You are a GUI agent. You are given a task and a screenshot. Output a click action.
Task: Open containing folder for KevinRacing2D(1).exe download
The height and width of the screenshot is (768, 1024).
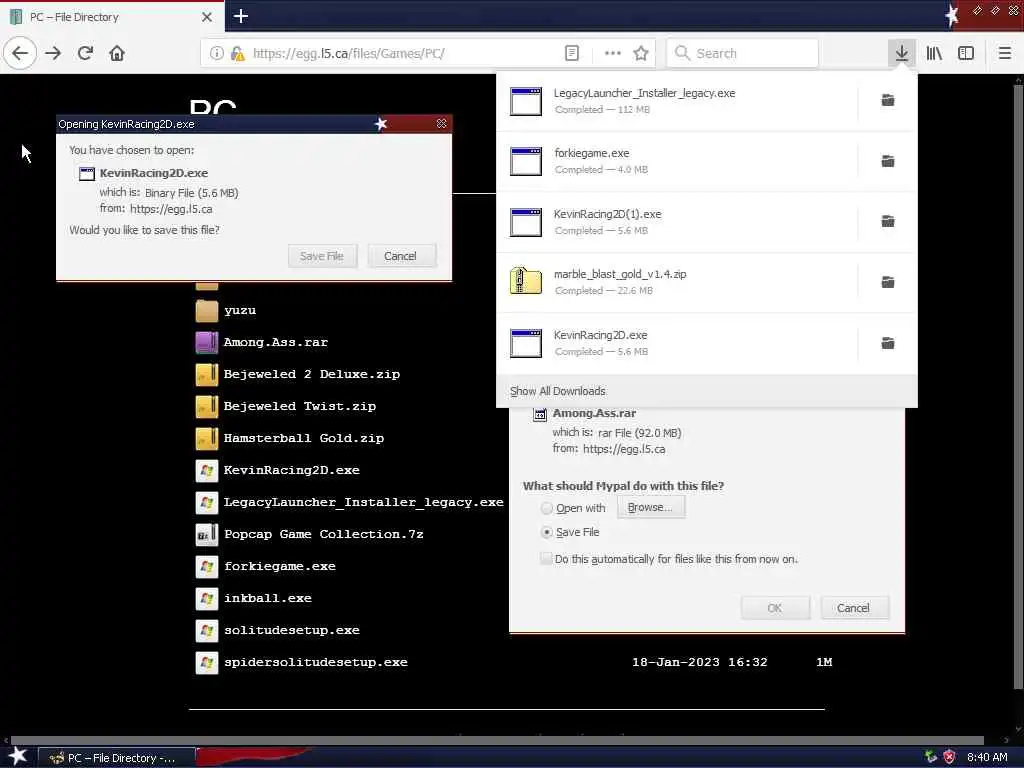coord(888,221)
